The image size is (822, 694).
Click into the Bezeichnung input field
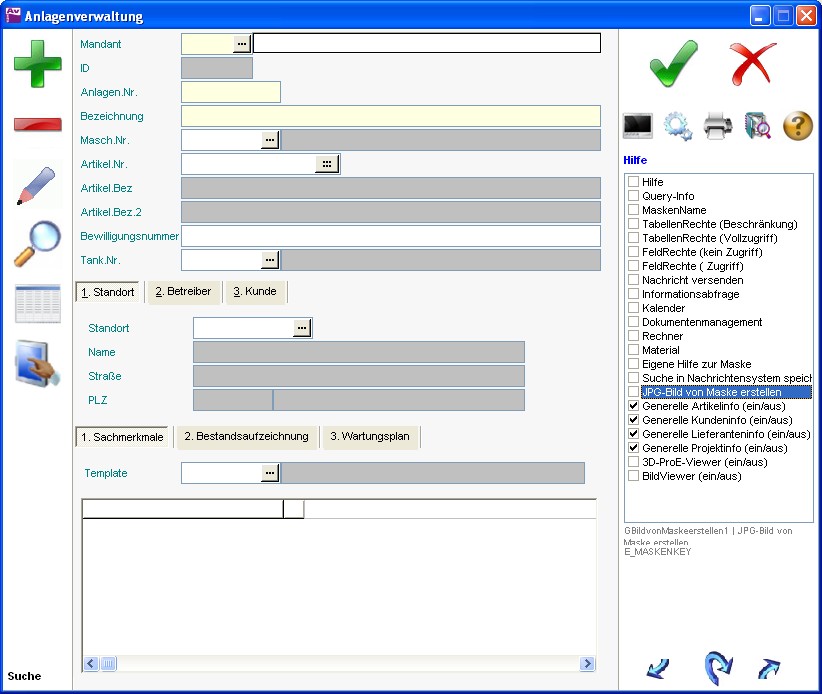[x=390, y=116]
